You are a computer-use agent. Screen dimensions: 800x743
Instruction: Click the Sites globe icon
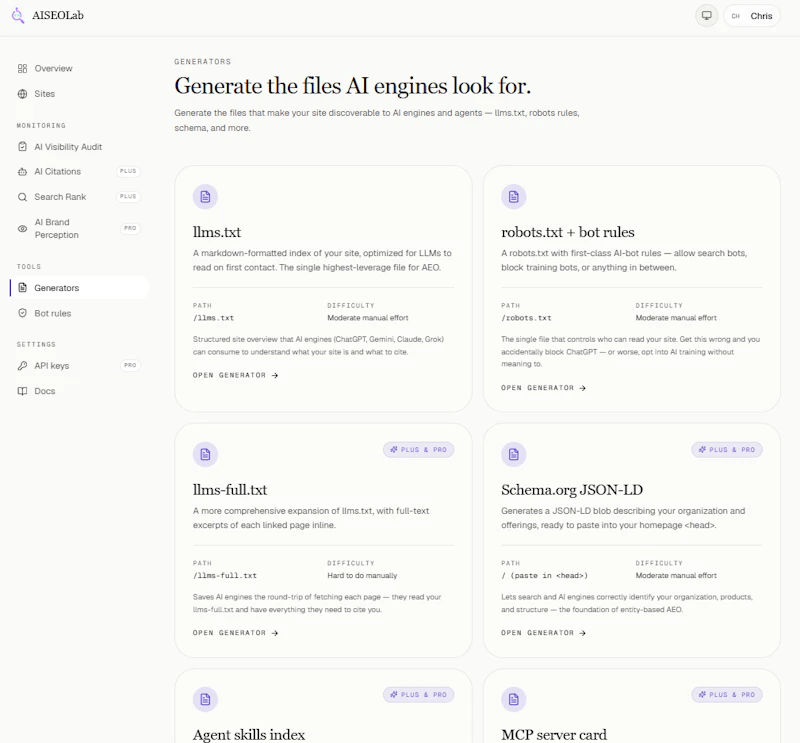coord(22,94)
